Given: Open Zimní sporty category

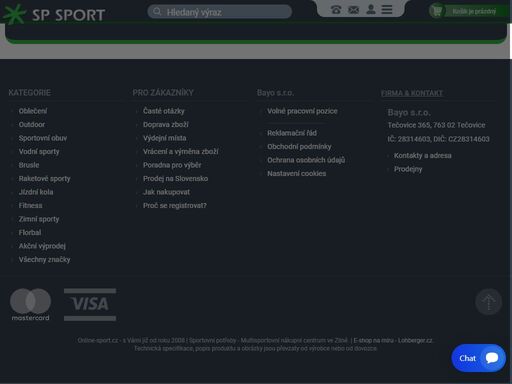Looking at the screenshot, I should (39, 219).
